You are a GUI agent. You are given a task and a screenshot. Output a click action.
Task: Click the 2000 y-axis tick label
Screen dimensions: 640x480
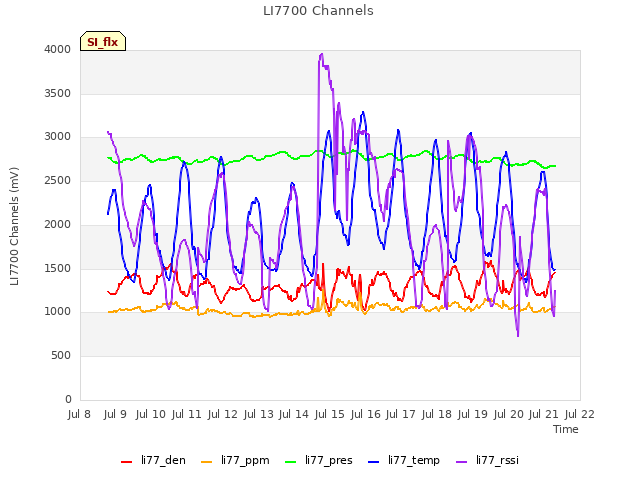point(58,224)
